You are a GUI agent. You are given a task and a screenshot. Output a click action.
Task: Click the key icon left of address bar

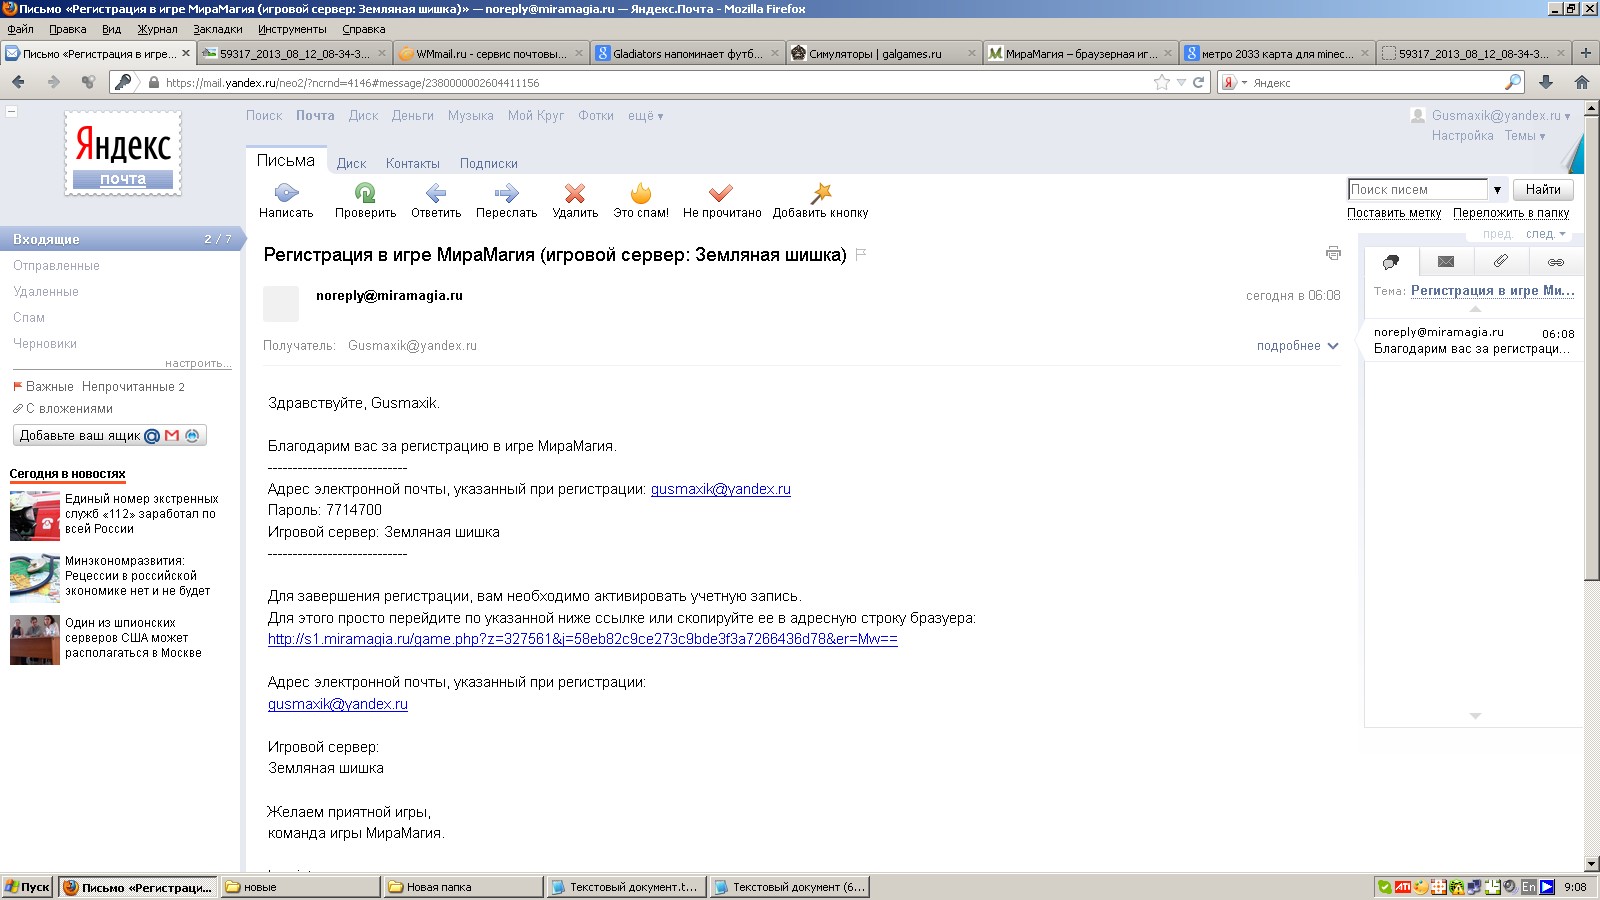point(123,82)
